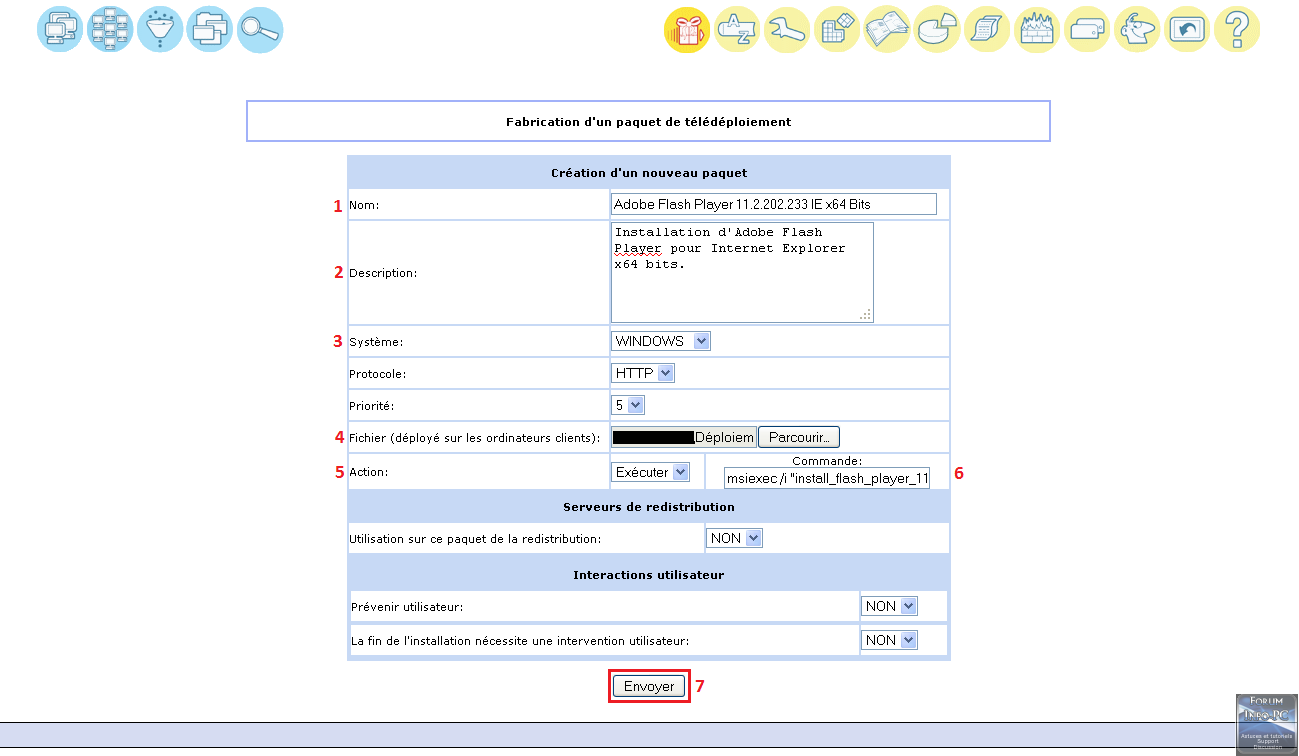Open the pie chart statistics icon

click(x=937, y=30)
